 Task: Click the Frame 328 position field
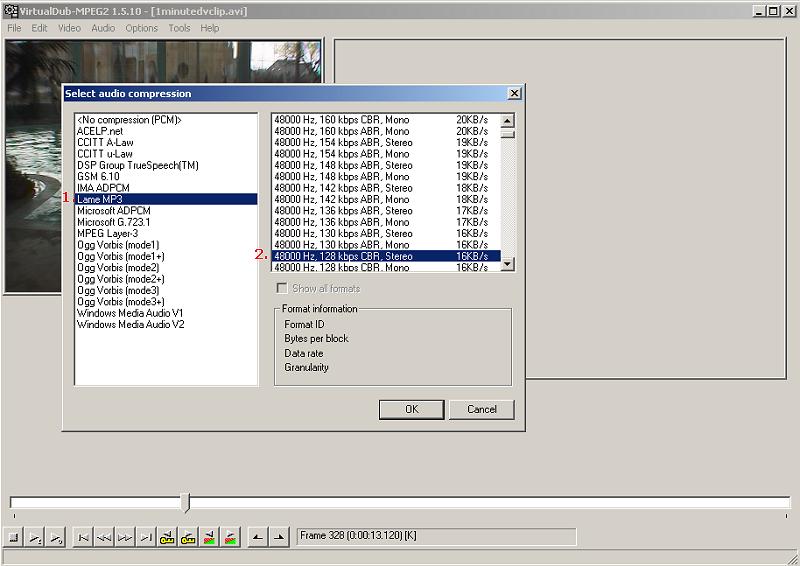click(x=437, y=536)
